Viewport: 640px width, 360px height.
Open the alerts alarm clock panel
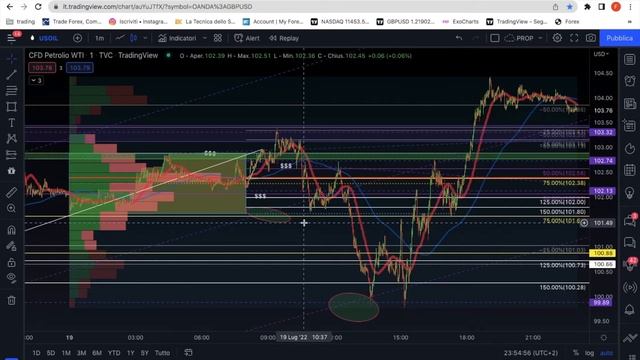(x=630, y=81)
